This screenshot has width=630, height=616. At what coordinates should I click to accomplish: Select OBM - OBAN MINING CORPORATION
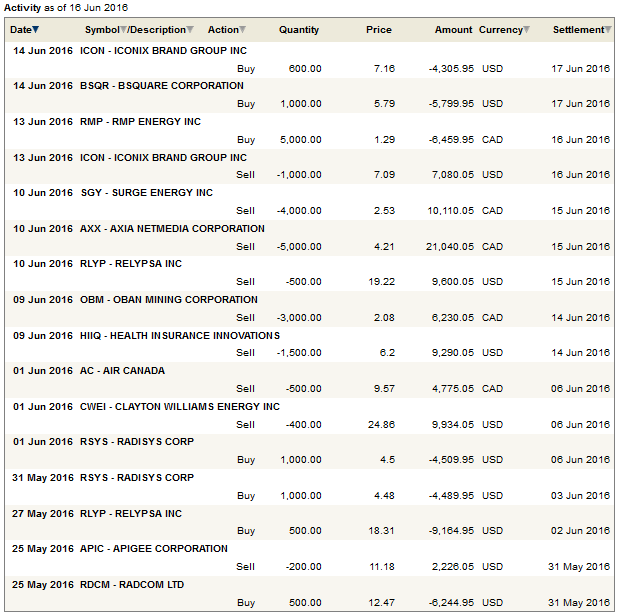[168, 300]
